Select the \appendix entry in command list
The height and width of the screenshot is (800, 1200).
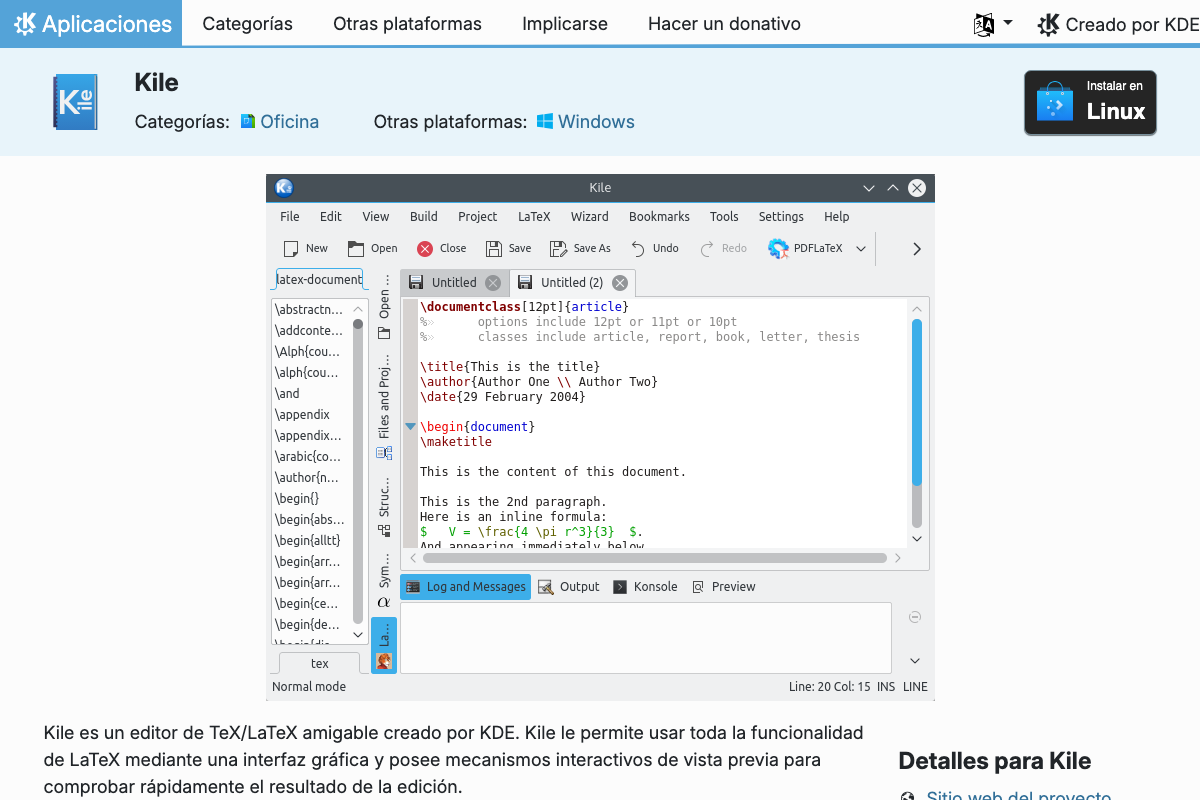pos(302,414)
